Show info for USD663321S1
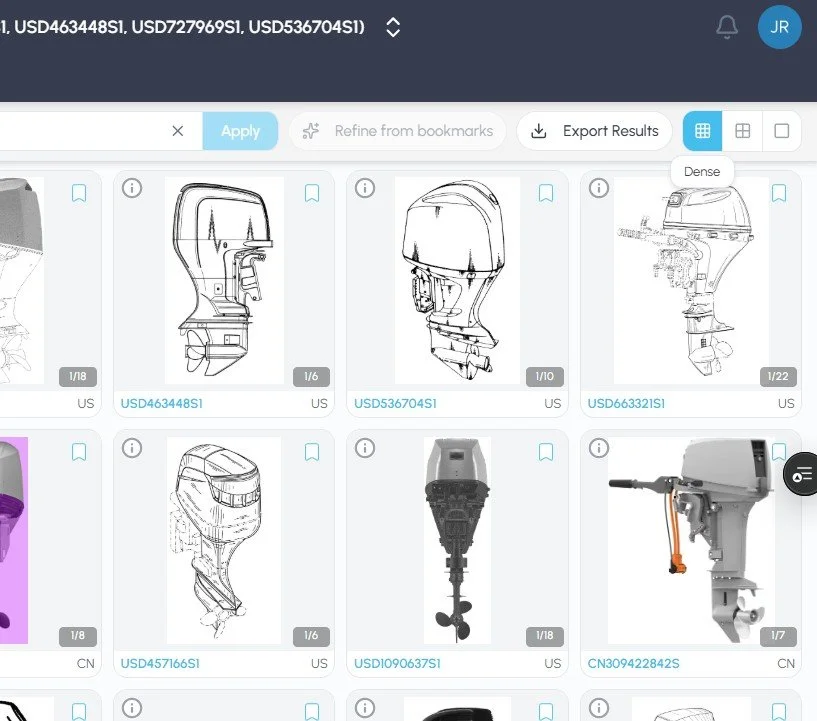Screen dimensions: 817x721 [x=599, y=188]
